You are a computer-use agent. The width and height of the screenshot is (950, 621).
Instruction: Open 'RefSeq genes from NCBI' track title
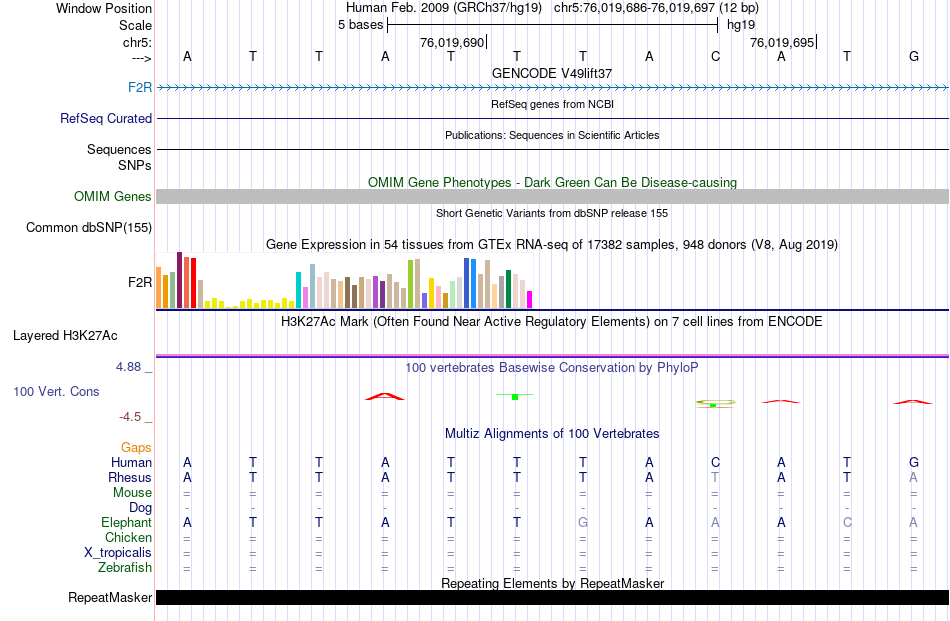coord(552,104)
